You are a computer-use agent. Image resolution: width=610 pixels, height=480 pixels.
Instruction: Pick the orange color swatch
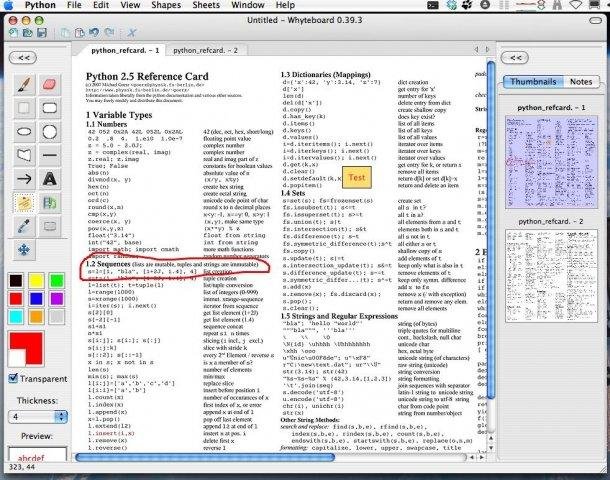[36, 317]
